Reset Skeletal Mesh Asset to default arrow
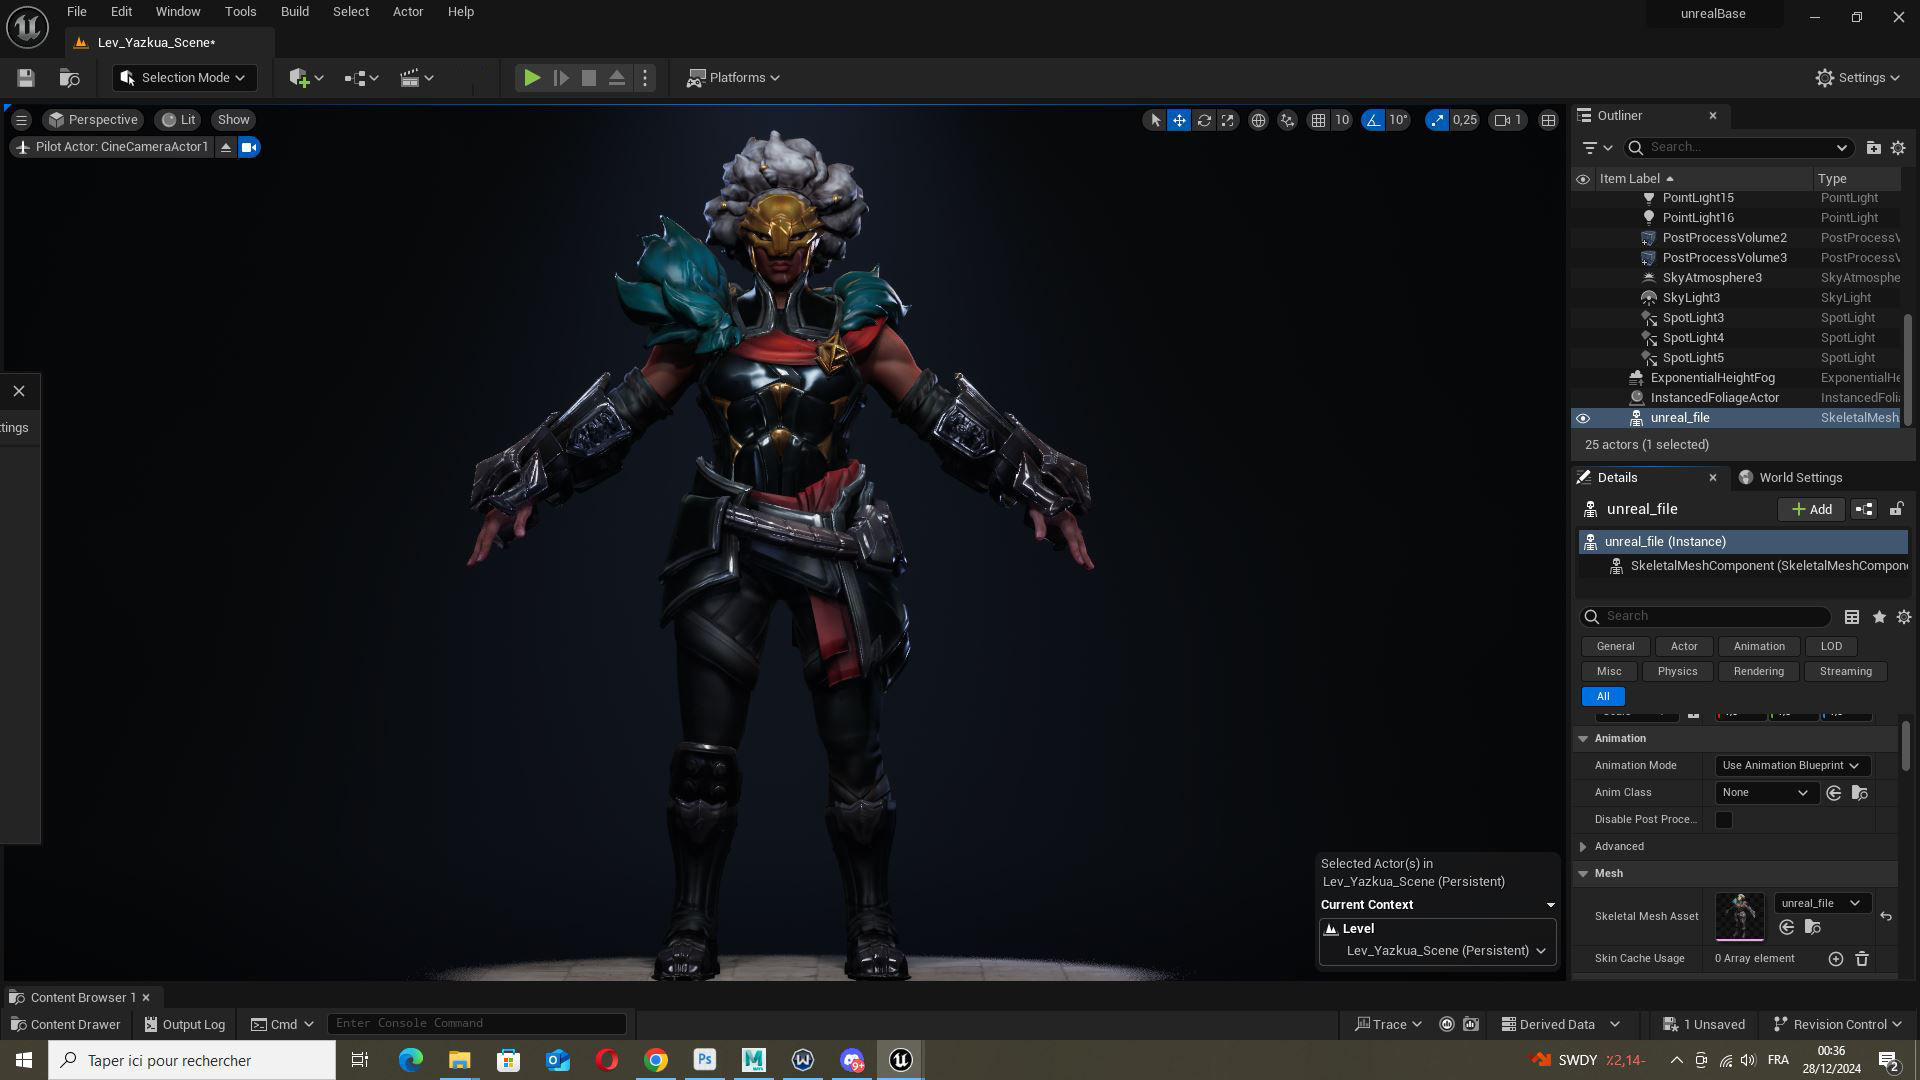The height and width of the screenshot is (1080, 1920). coord(1886,917)
